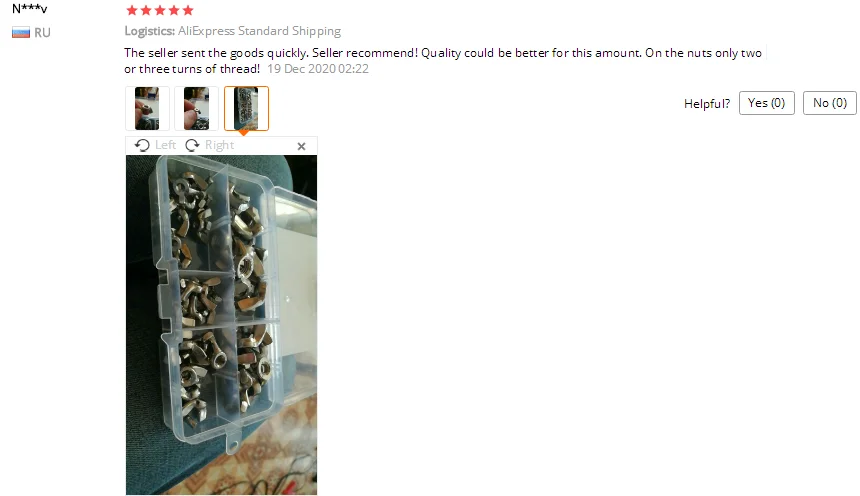860x496 pixels.
Task: Click the rotate Left arrow icon
Action: point(142,145)
